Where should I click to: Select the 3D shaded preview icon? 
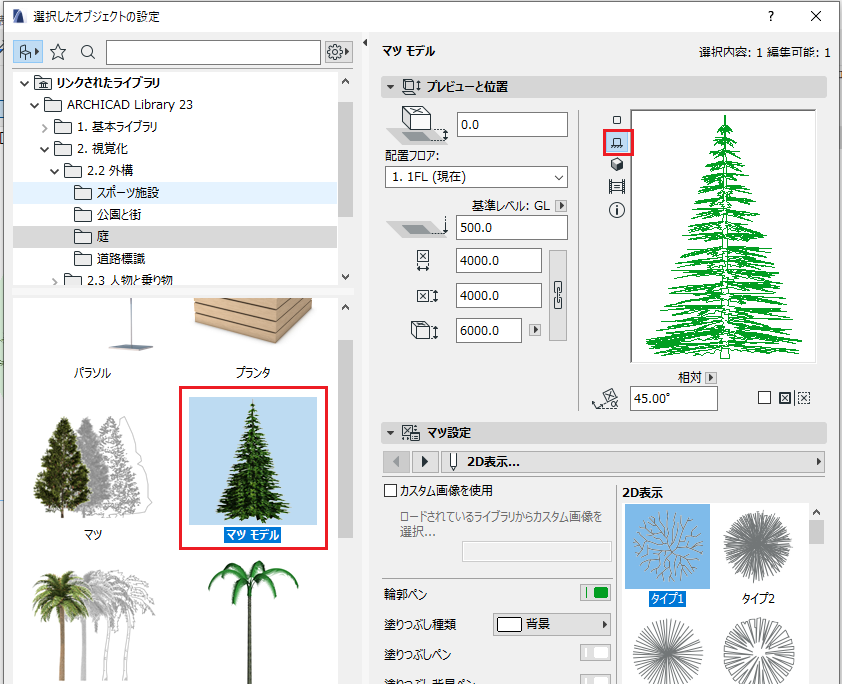[x=617, y=164]
